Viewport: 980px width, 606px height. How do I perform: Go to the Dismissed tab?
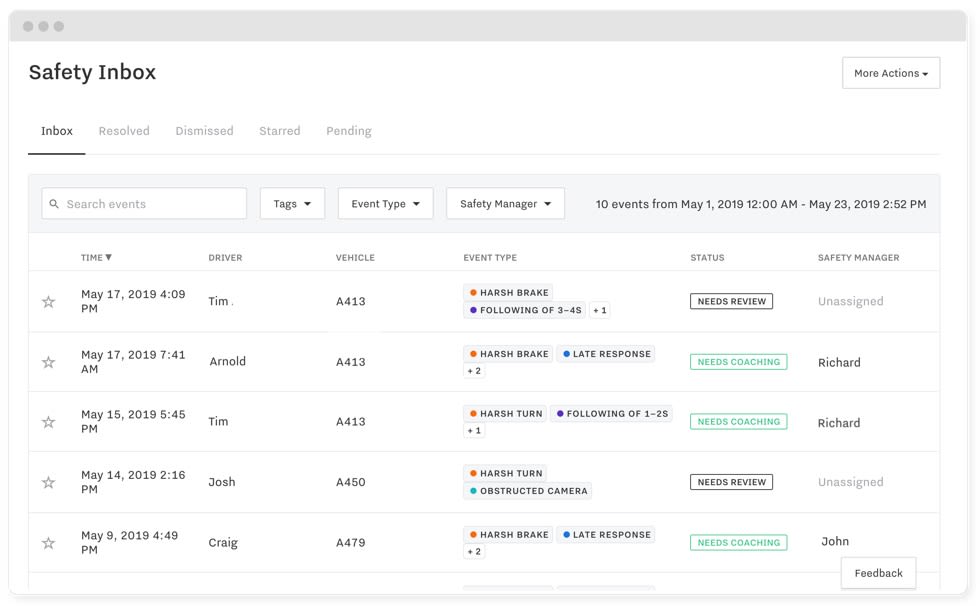(x=204, y=131)
